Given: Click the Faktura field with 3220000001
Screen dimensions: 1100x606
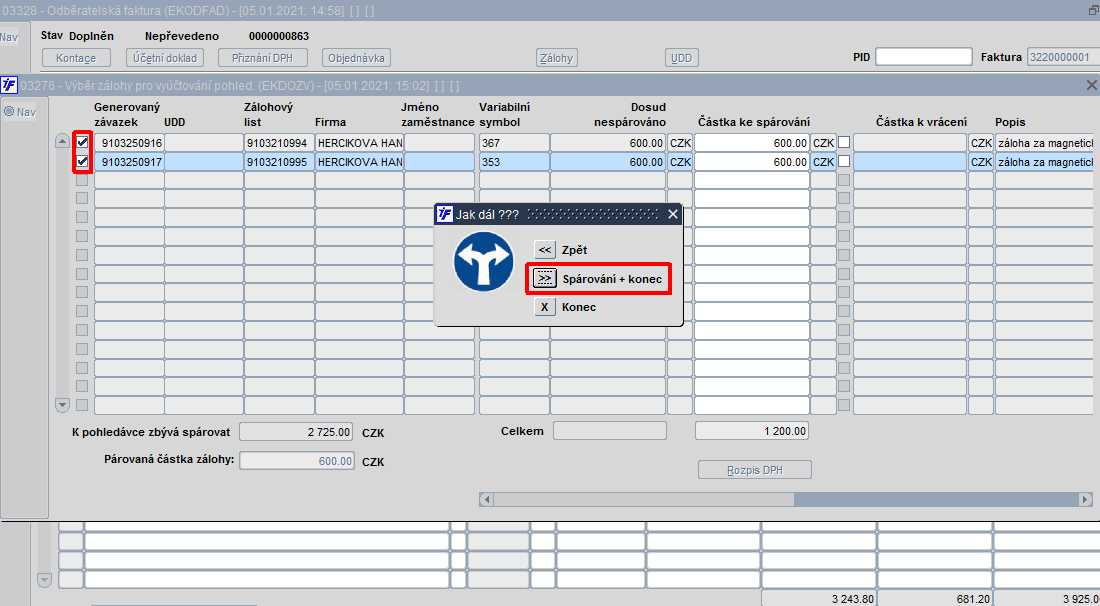Looking at the screenshot, I should [1063, 57].
